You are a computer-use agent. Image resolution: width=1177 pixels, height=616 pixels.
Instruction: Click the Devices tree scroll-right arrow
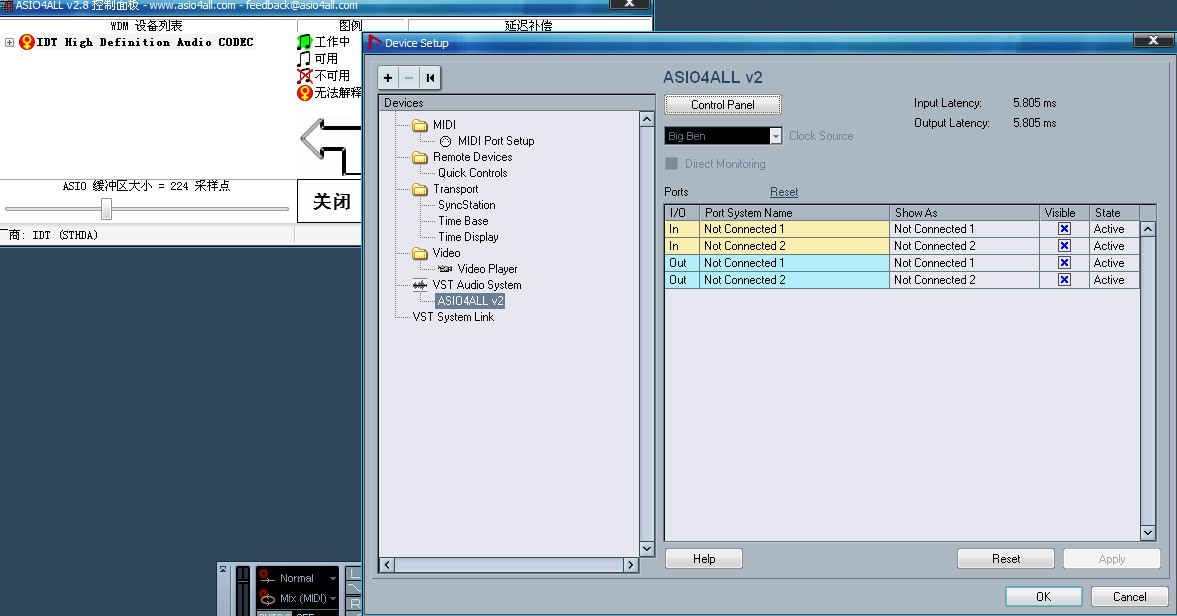click(x=631, y=565)
